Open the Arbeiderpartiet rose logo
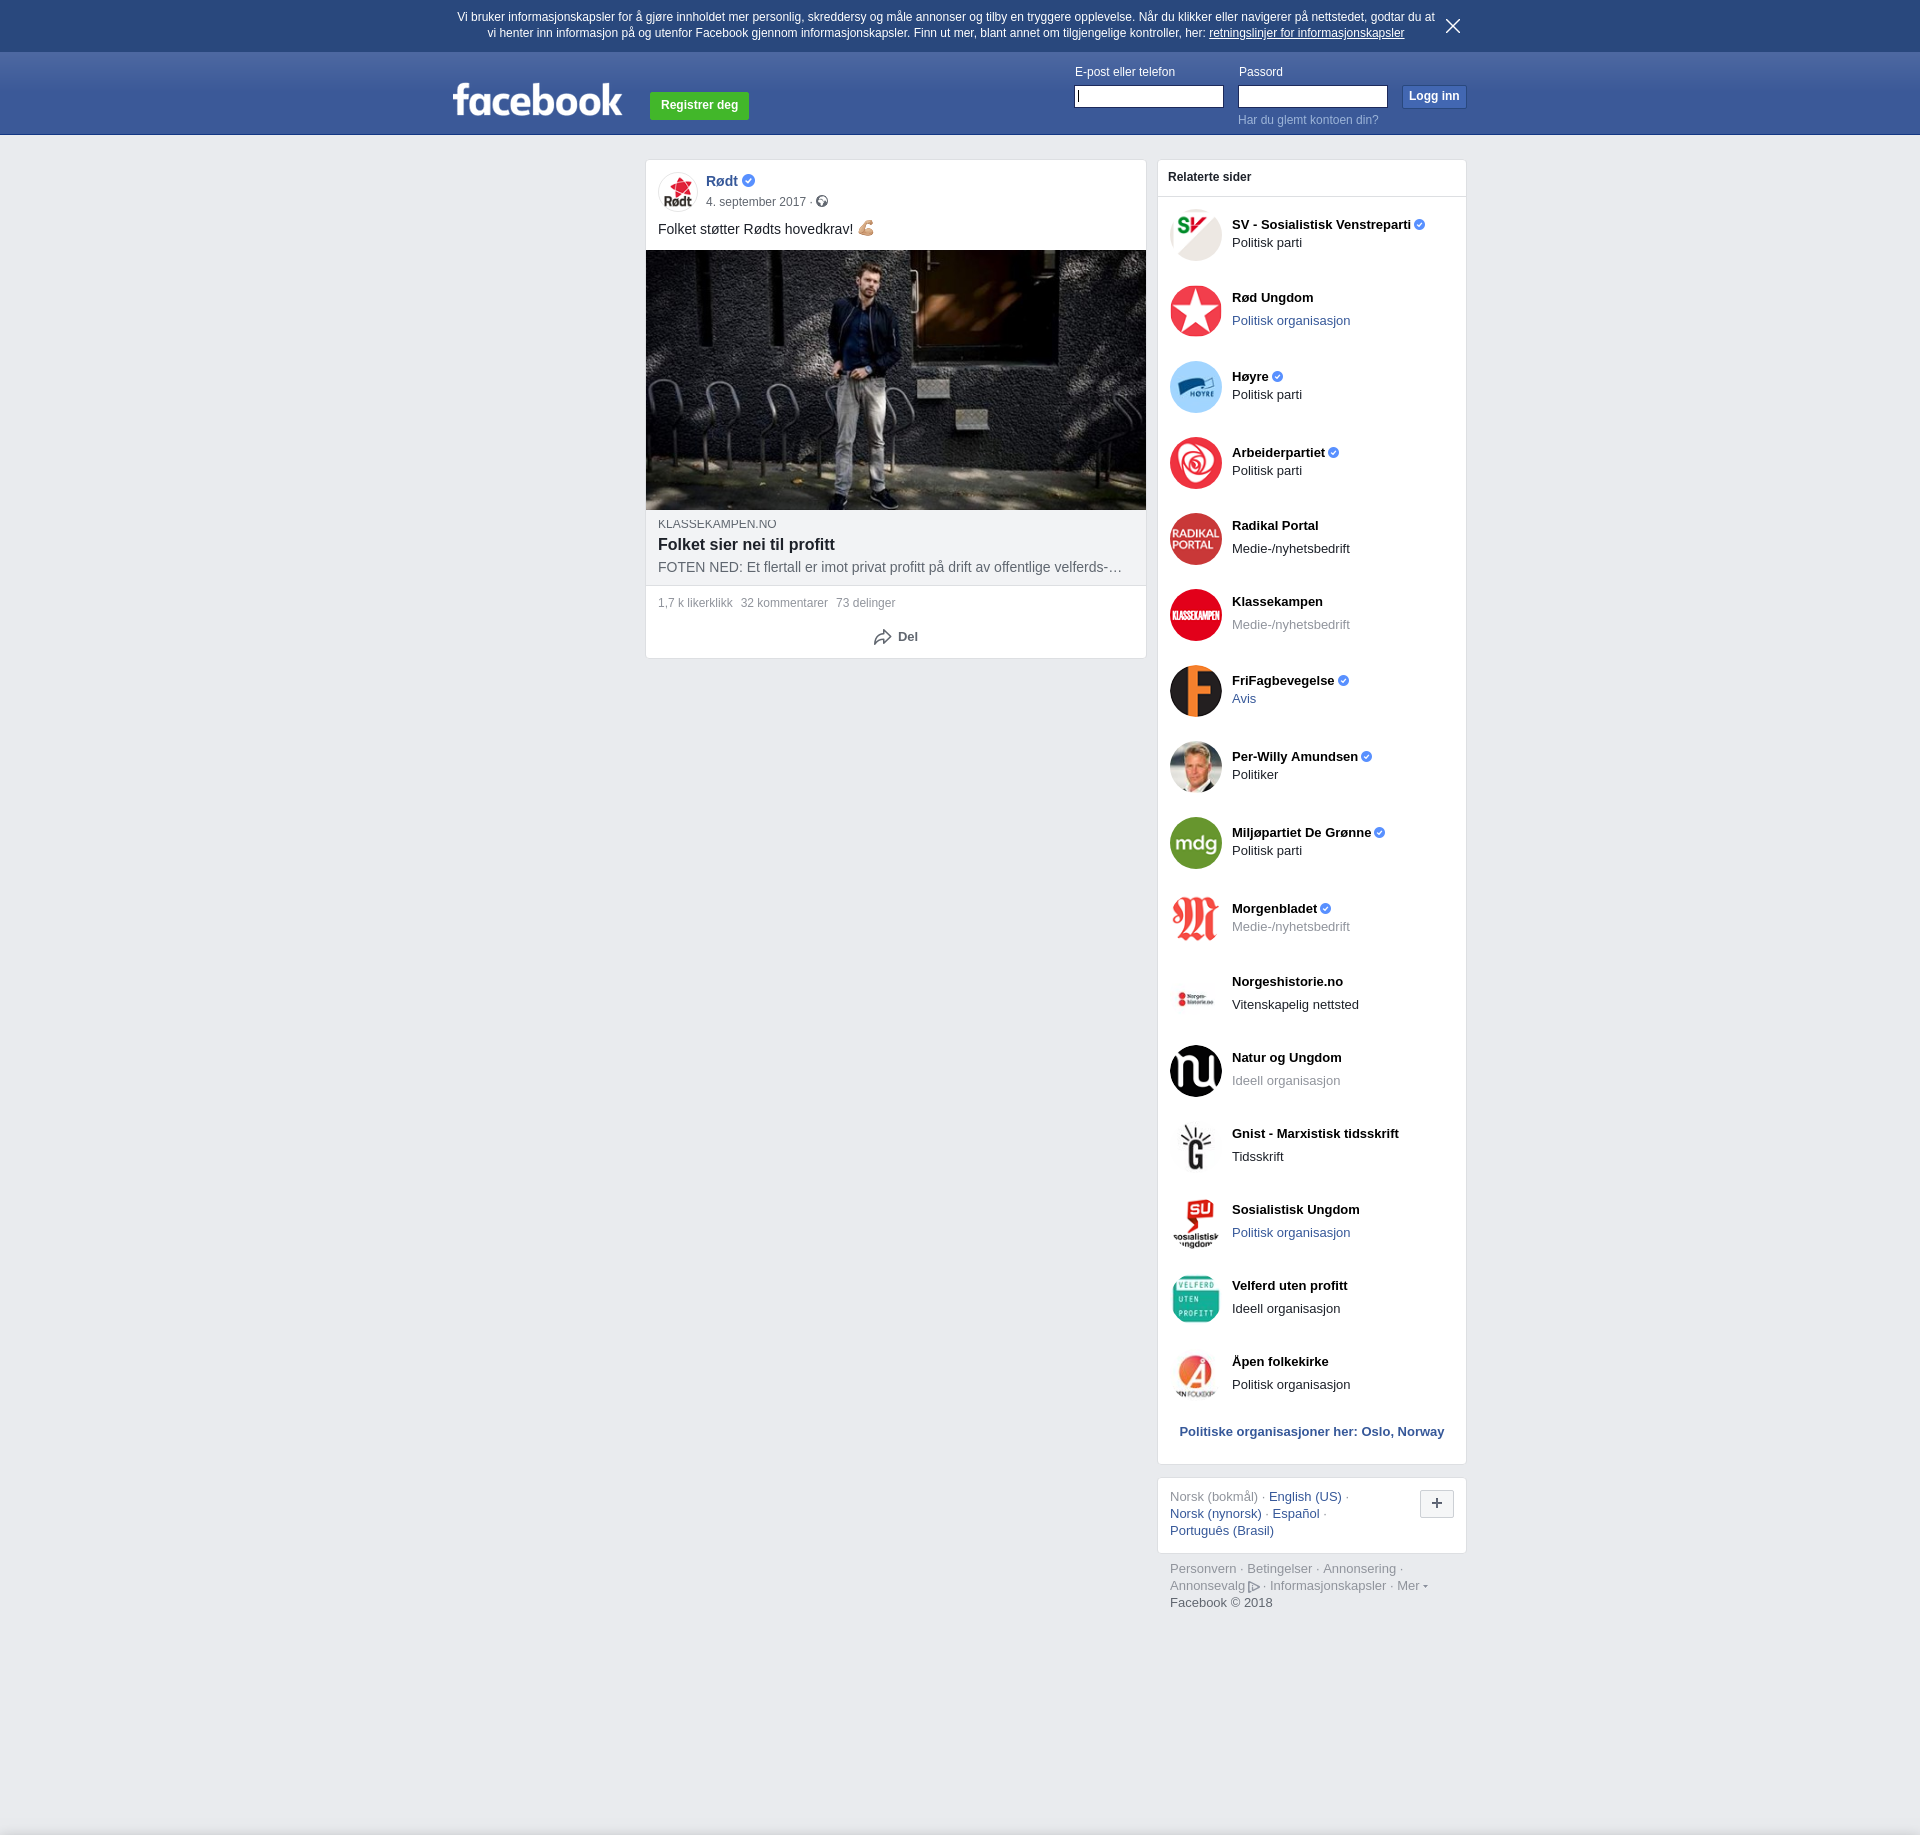This screenshot has height=1835, width=1920. tap(1196, 463)
